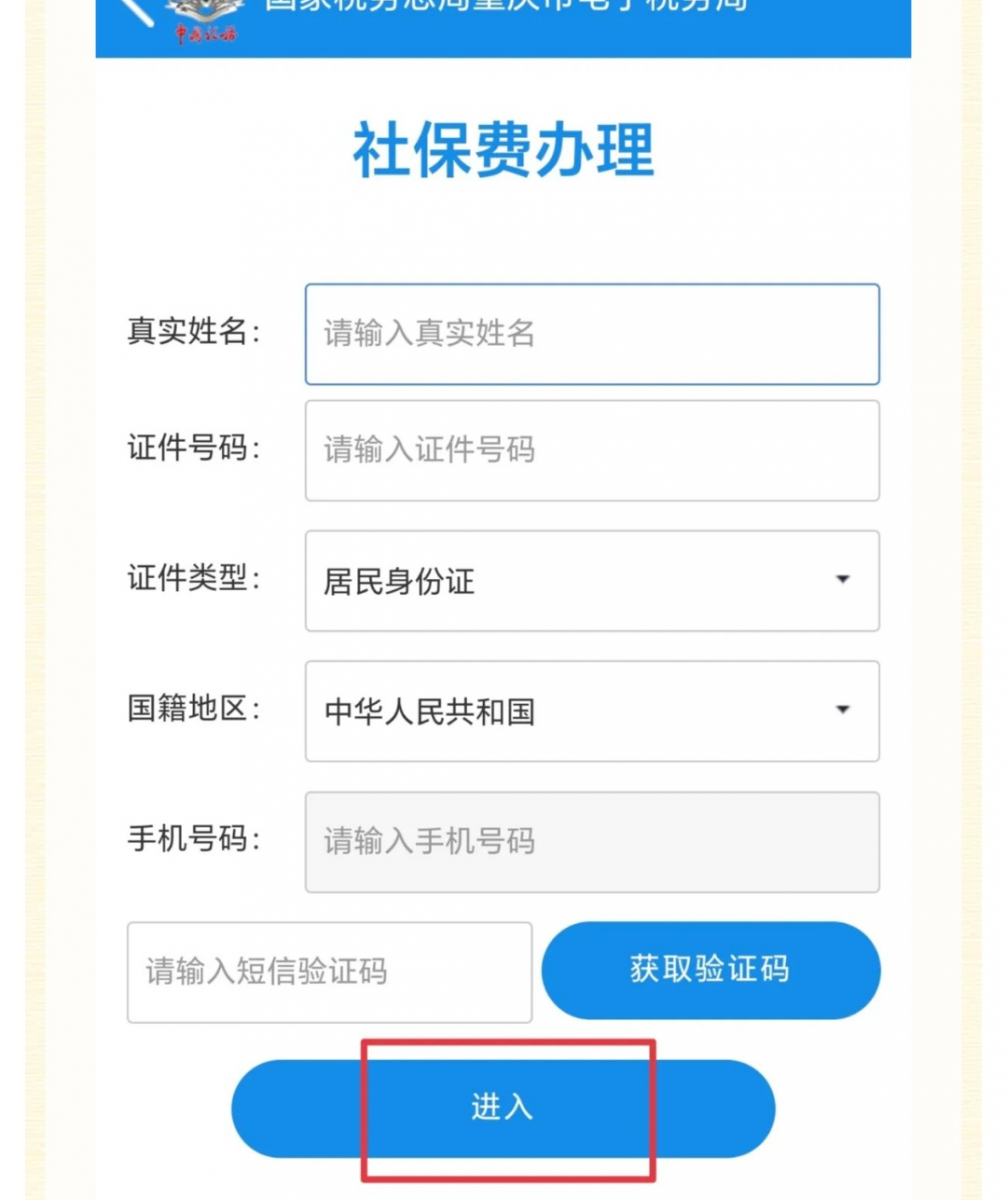1007x1200 pixels.
Task: Click the blue header title text
Action: 505,6
